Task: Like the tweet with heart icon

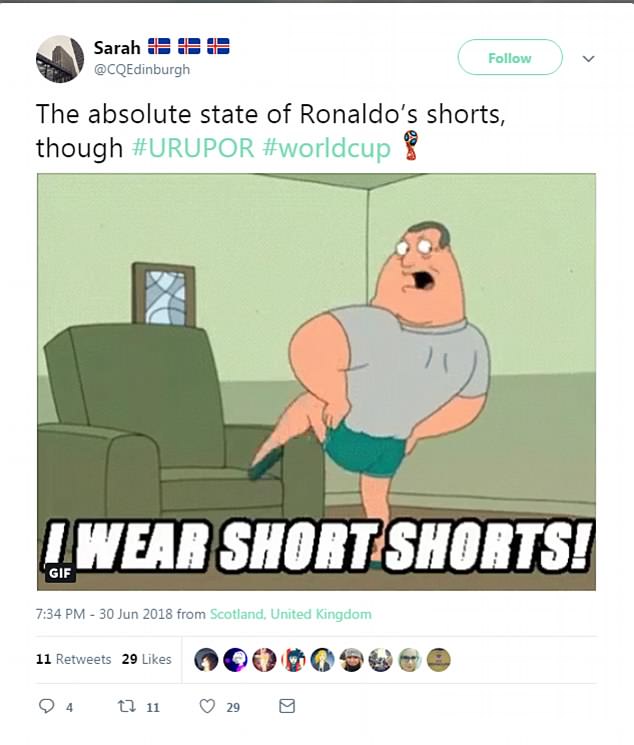Action: tap(207, 707)
